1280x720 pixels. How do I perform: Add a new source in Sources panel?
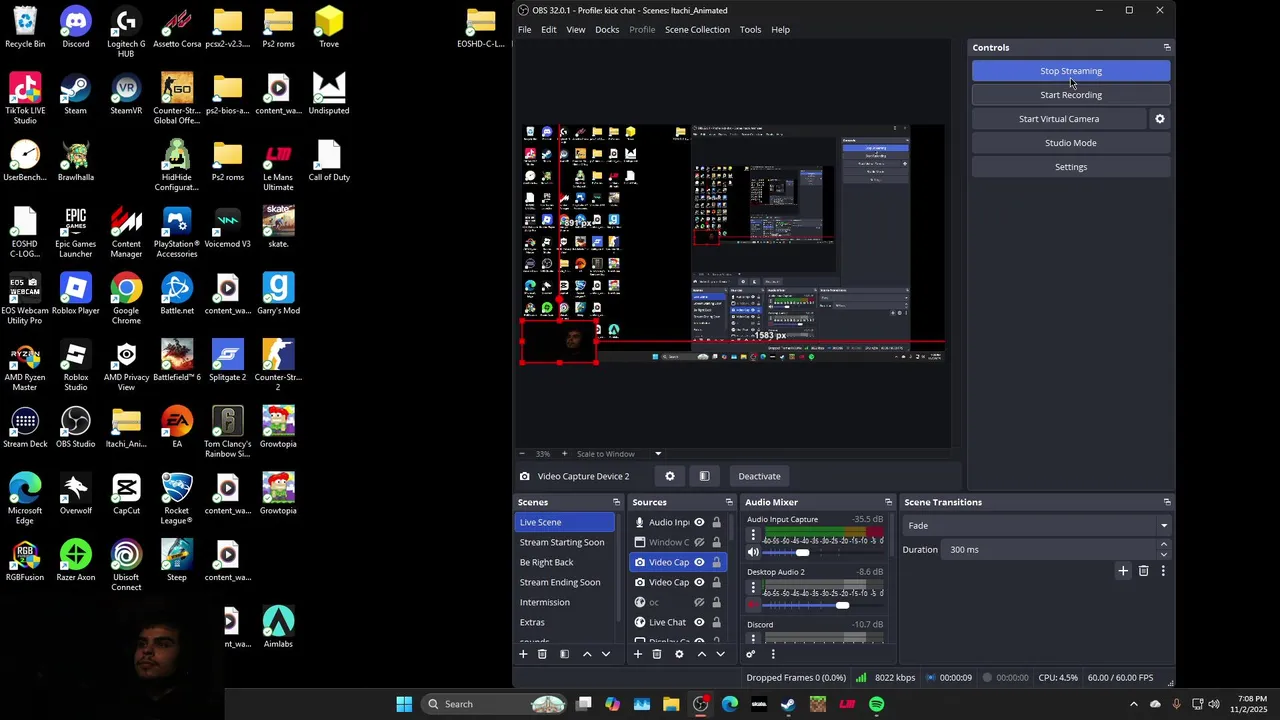pyautogui.click(x=638, y=654)
